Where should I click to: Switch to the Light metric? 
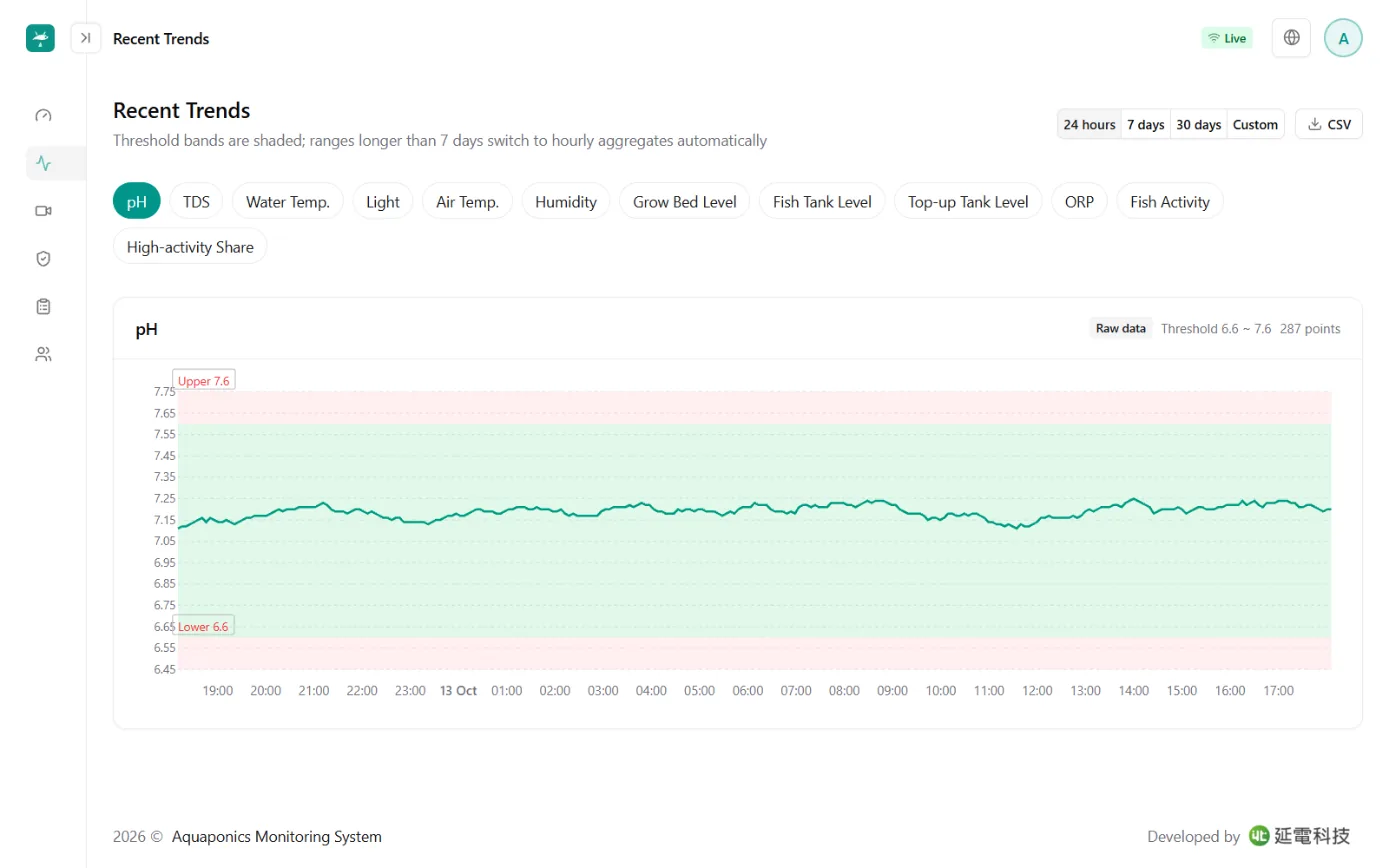(x=383, y=201)
